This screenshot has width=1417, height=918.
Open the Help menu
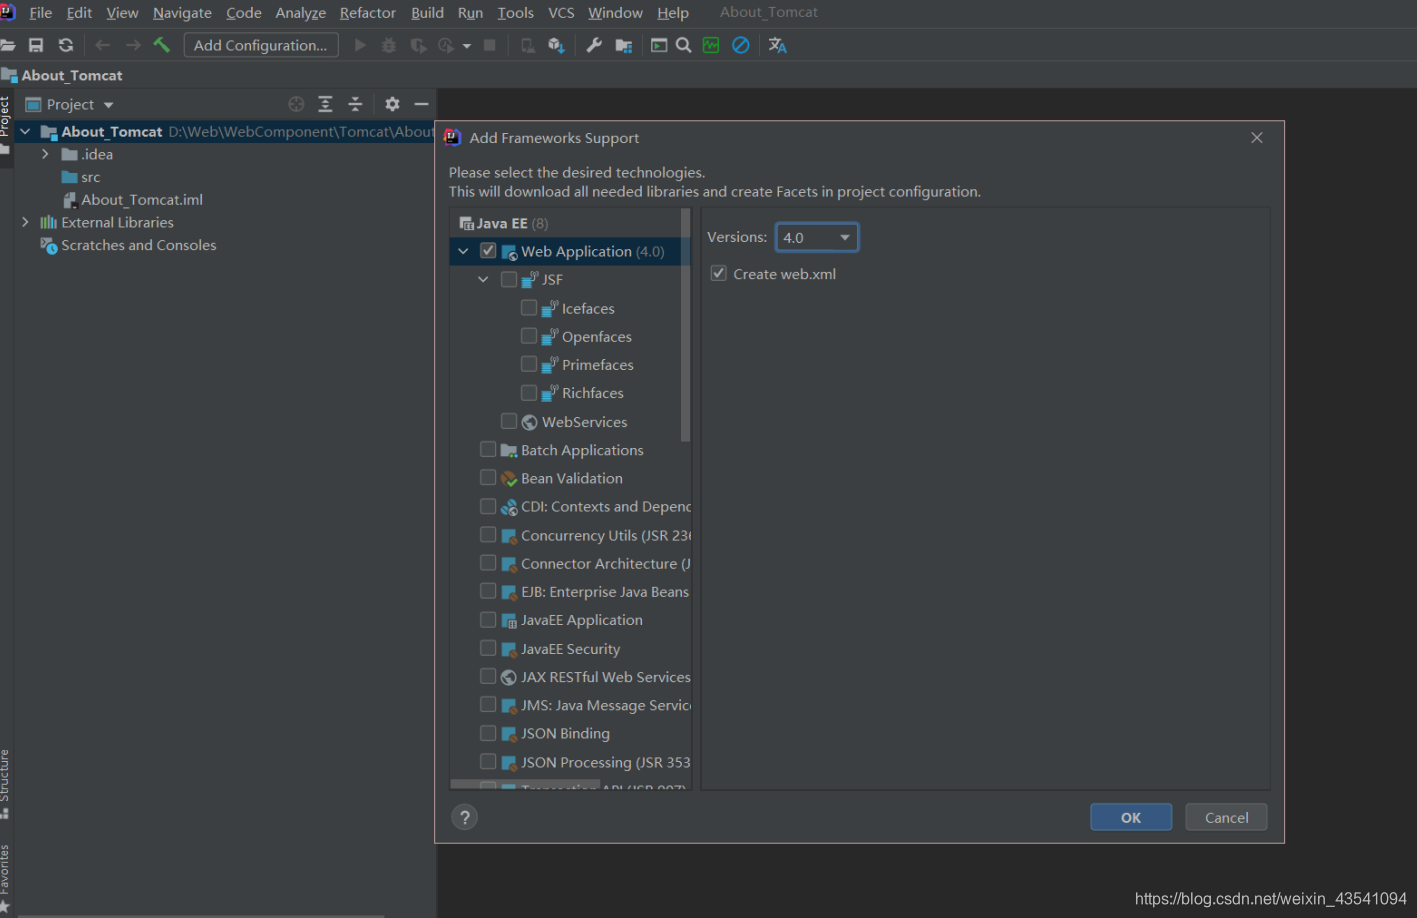[x=673, y=12]
